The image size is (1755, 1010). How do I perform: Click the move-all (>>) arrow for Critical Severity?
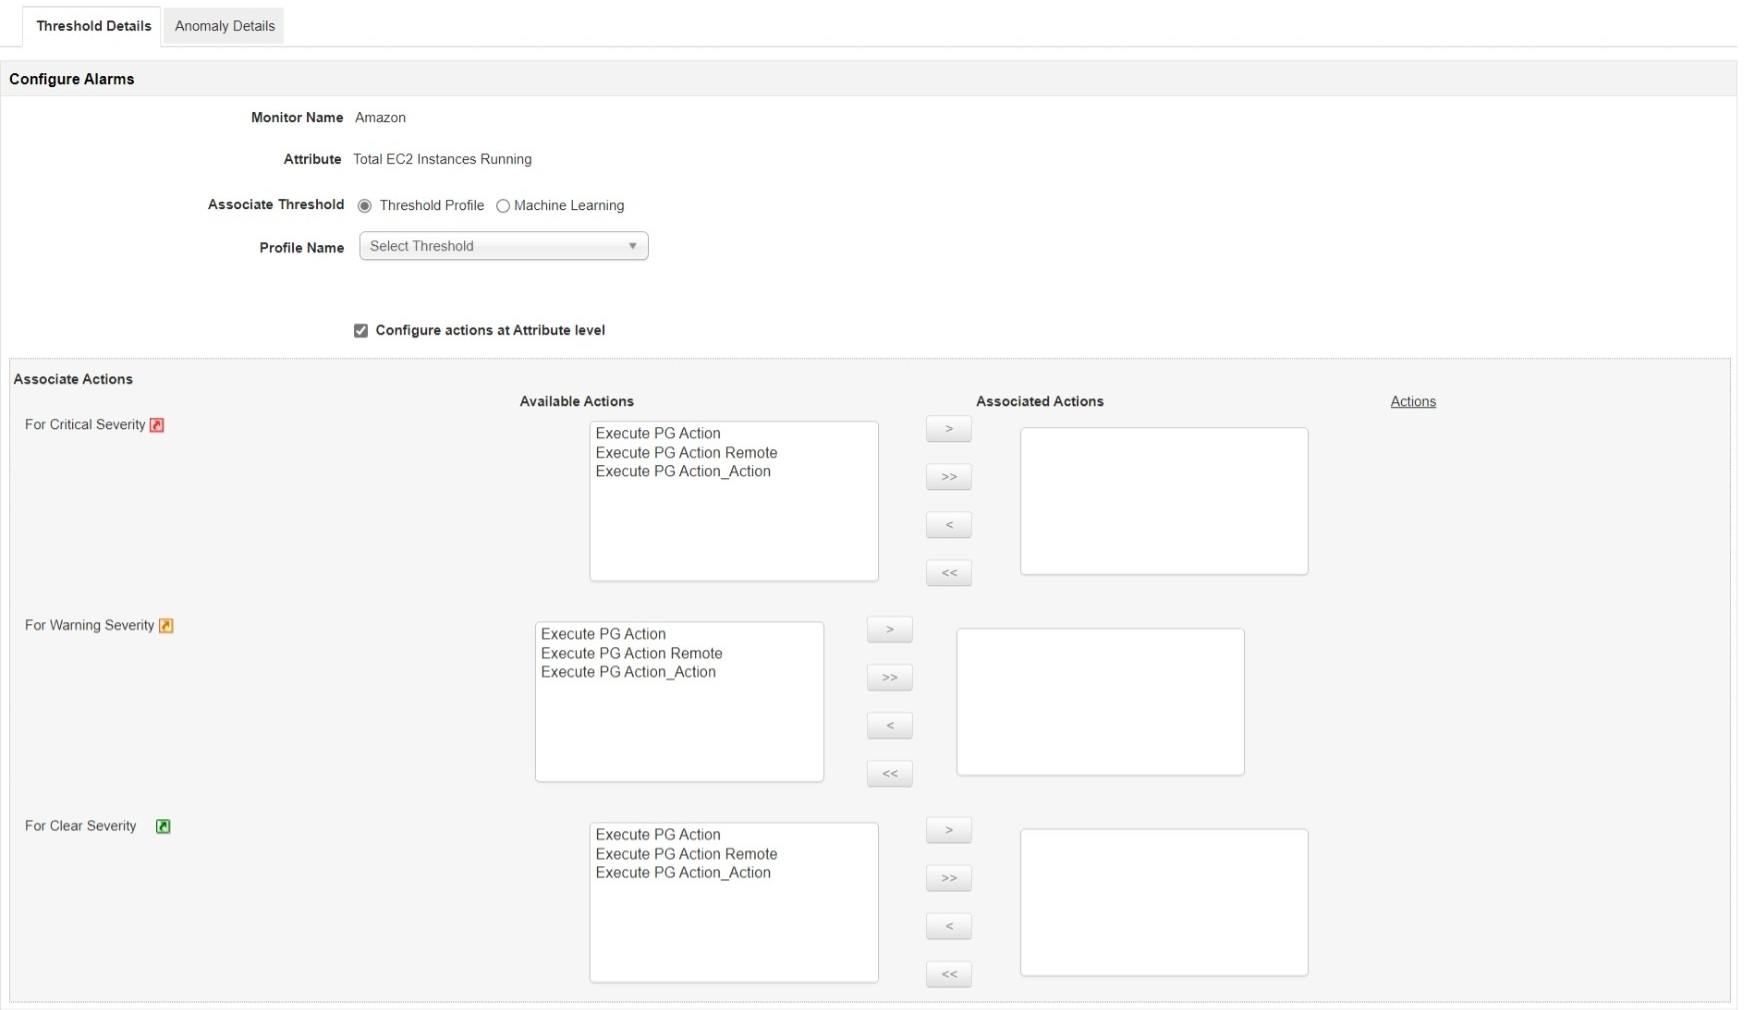pyautogui.click(x=948, y=476)
